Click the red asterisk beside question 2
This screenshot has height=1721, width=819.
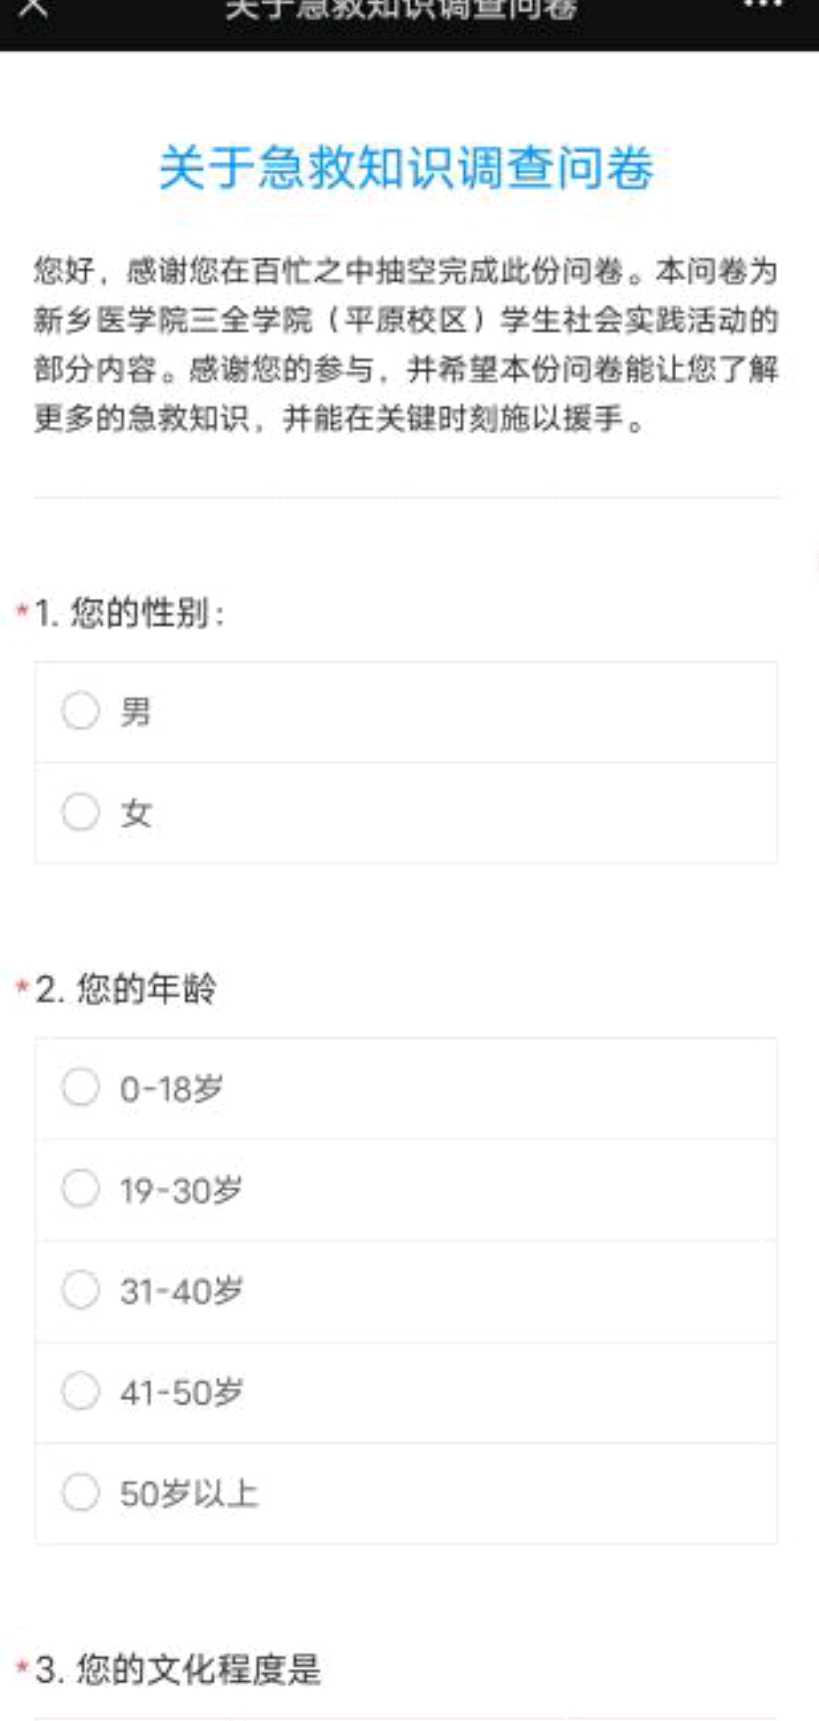(x=22, y=987)
